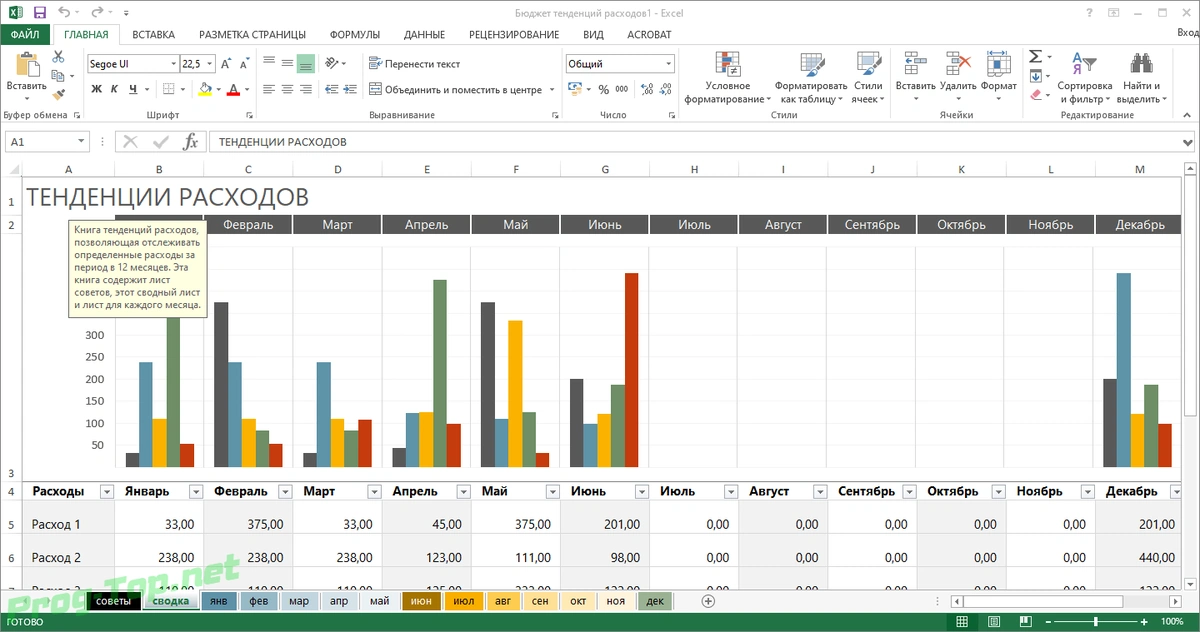Switch to Page Break Preview in status bar
1200x632 pixels.
(1027, 622)
